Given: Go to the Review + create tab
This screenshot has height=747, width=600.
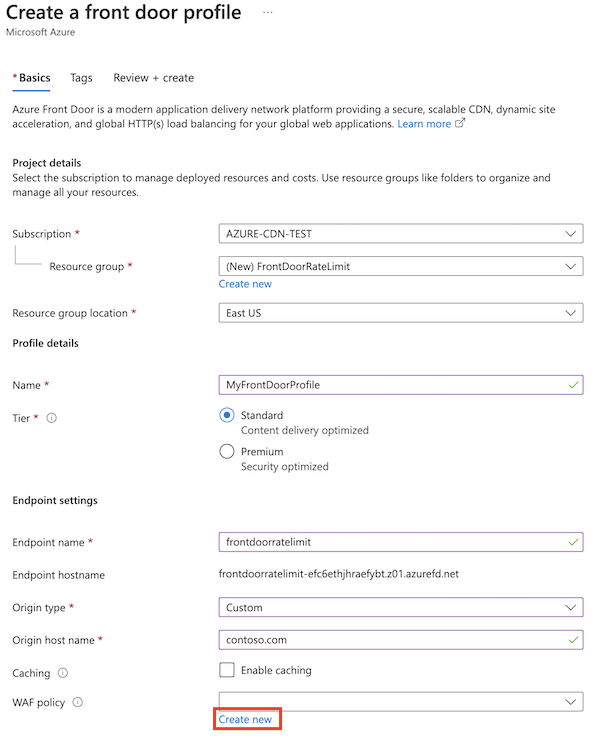Looking at the screenshot, I should (x=153, y=78).
